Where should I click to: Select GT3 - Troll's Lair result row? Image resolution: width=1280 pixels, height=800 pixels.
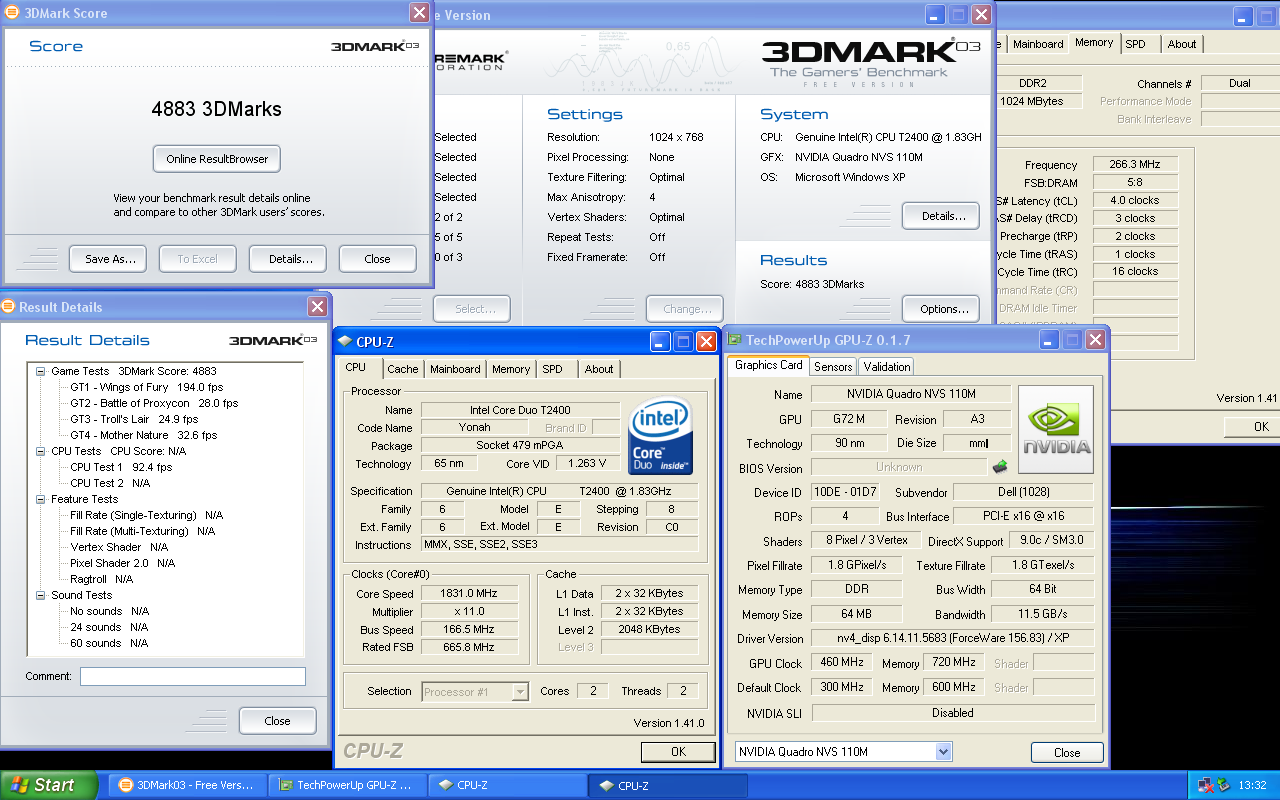point(134,419)
